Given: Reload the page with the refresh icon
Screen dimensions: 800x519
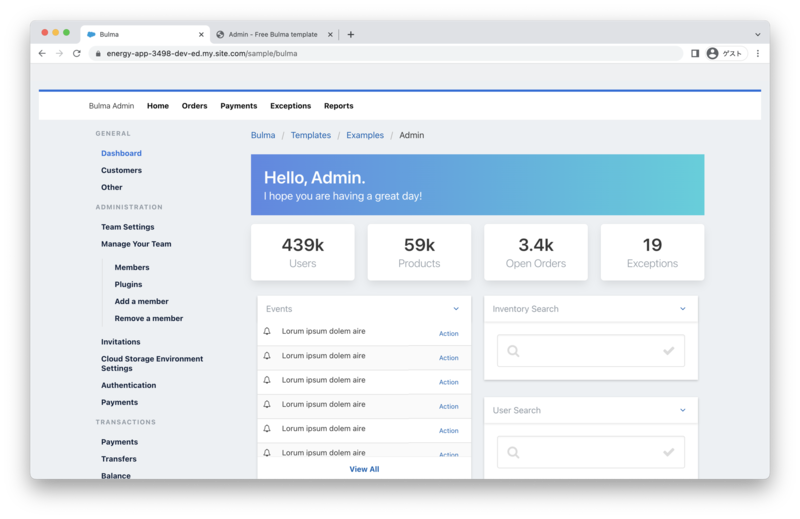Looking at the screenshot, I should click(x=77, y=53).
